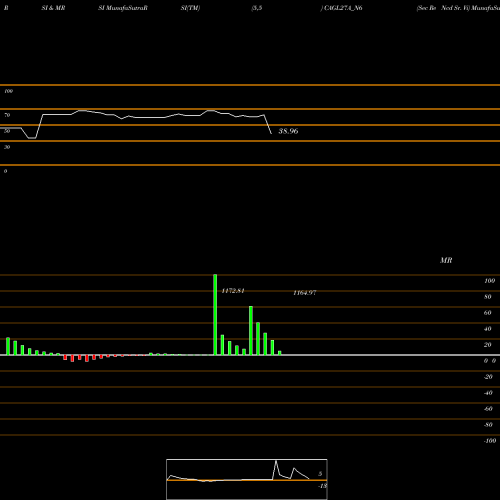Click the -100 label on MR right axis
Screen dimensions: 500x500
tap(490, 441)
